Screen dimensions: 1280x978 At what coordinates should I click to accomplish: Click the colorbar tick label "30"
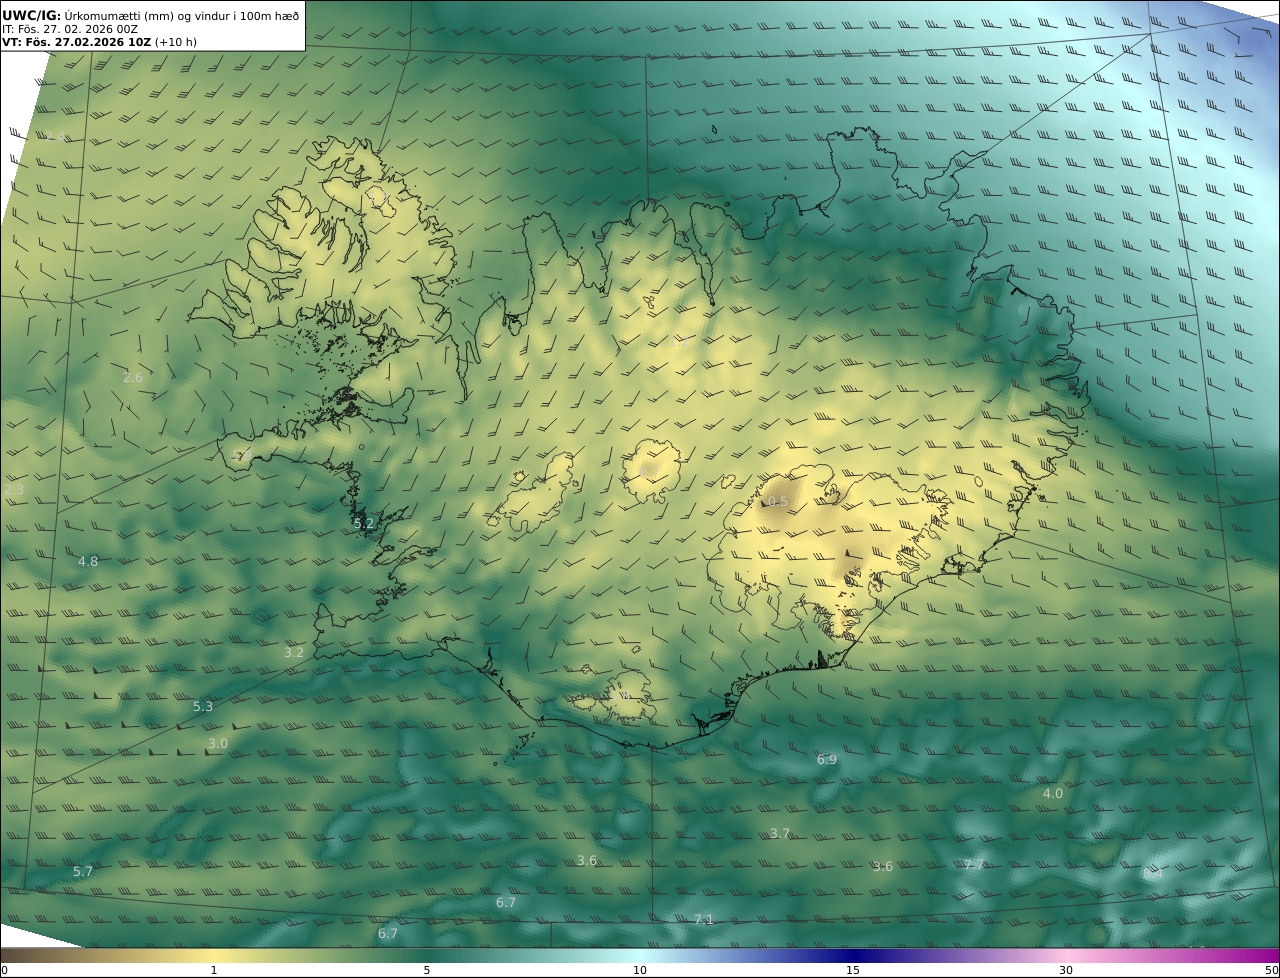[1066, 970]
